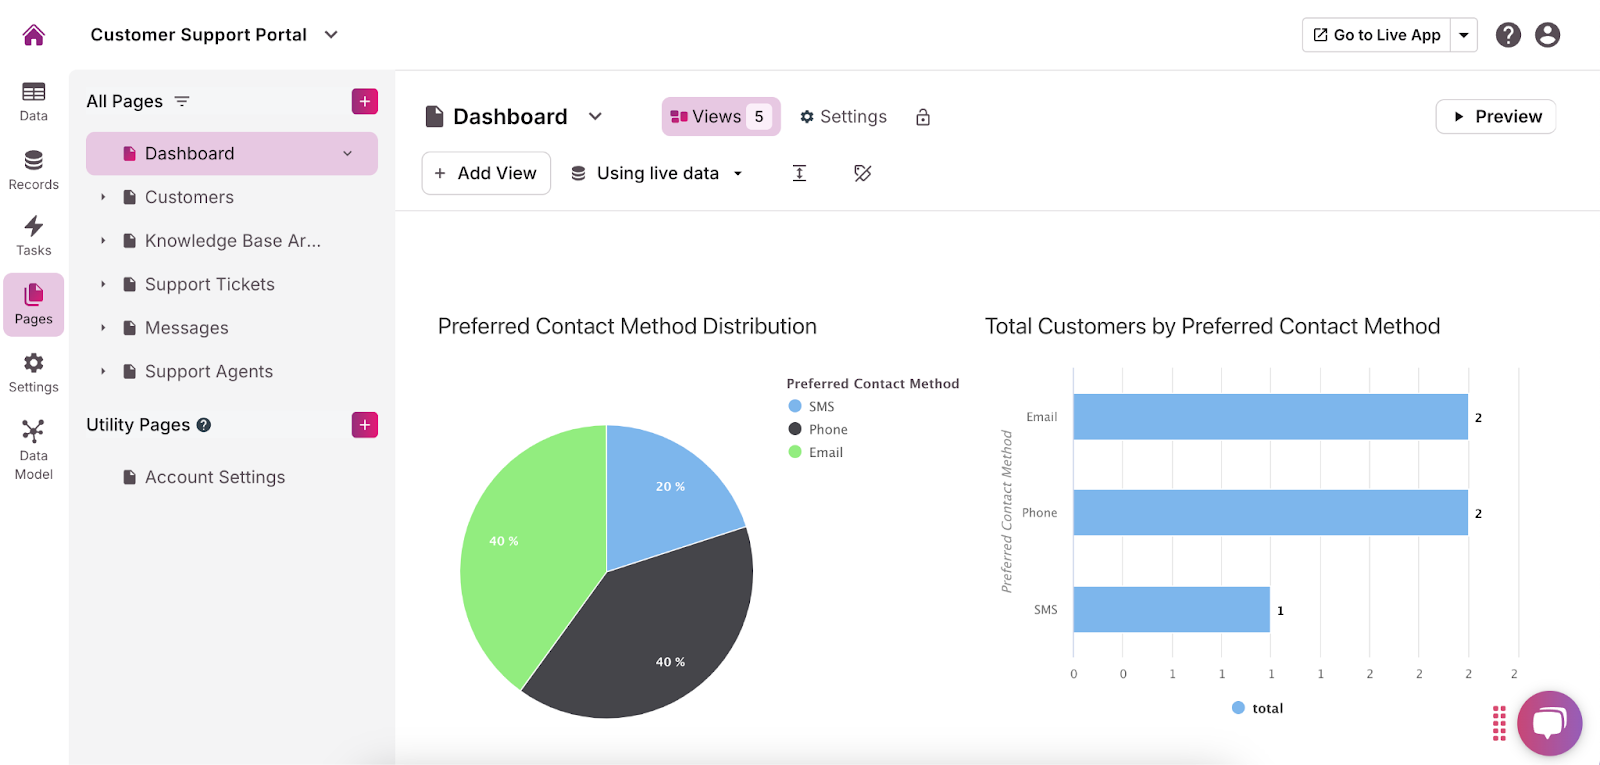The width and height of the screenshot is (1600, 765).
Task: Open the chat support widget
Action: coord(1548,723)
